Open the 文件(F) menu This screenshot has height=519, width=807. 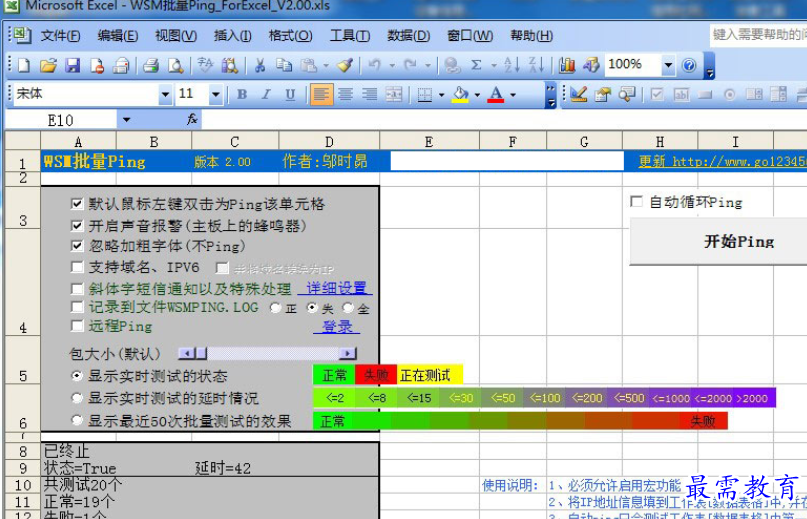pos(60,36)
